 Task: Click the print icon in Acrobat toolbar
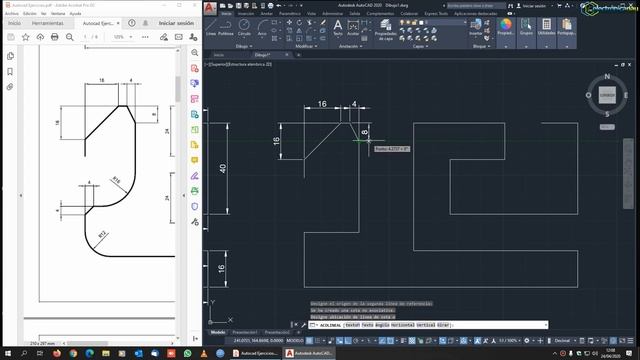coord(55,37)
